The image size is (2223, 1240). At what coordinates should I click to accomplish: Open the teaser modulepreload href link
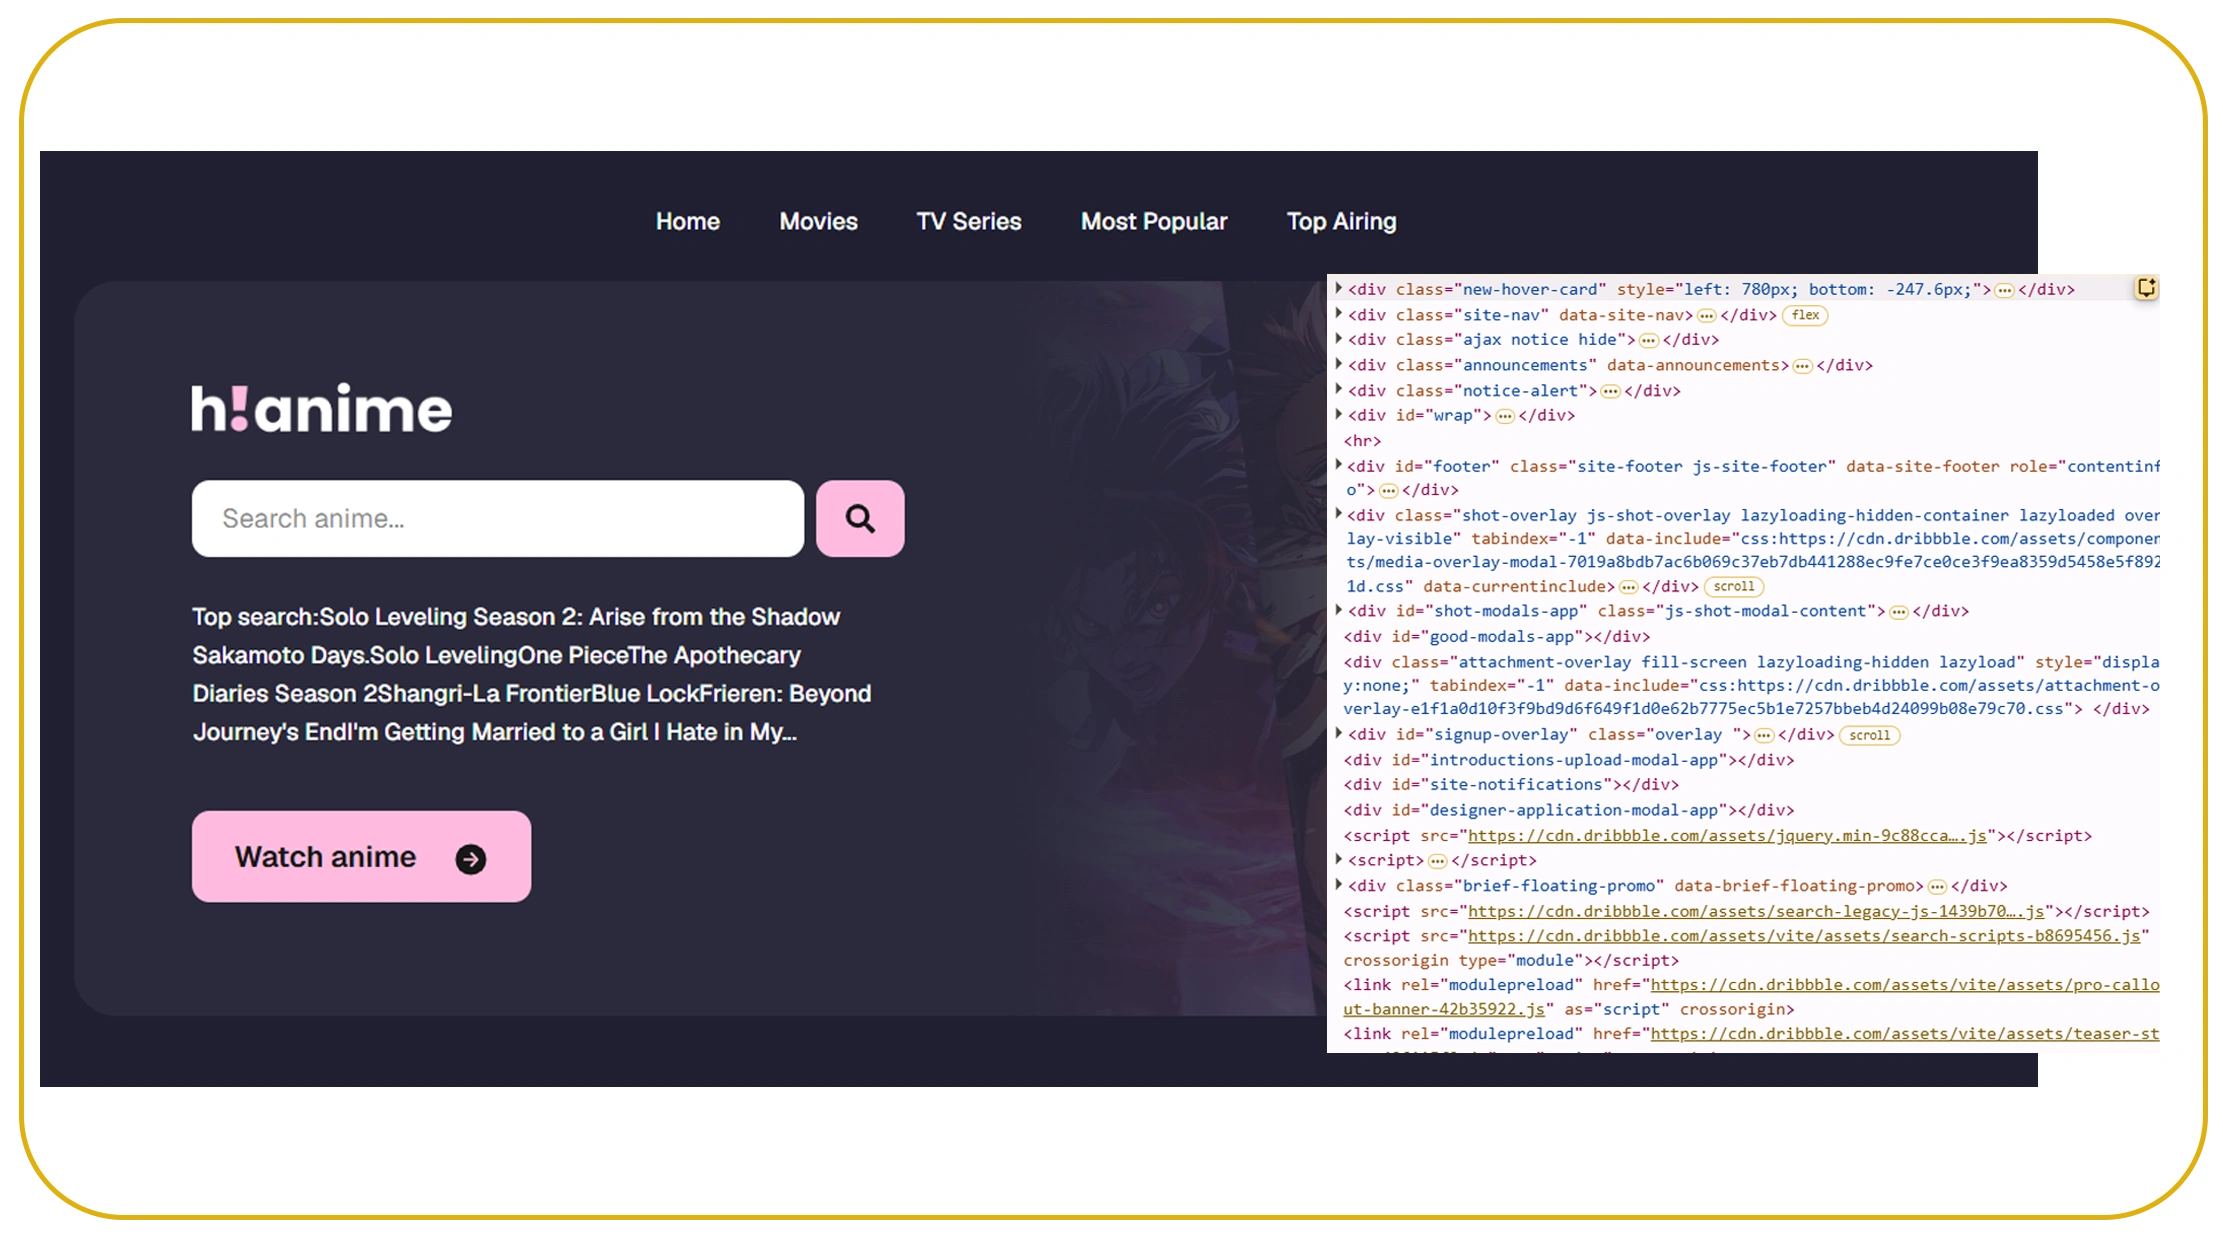[x=1904, y=1034]
